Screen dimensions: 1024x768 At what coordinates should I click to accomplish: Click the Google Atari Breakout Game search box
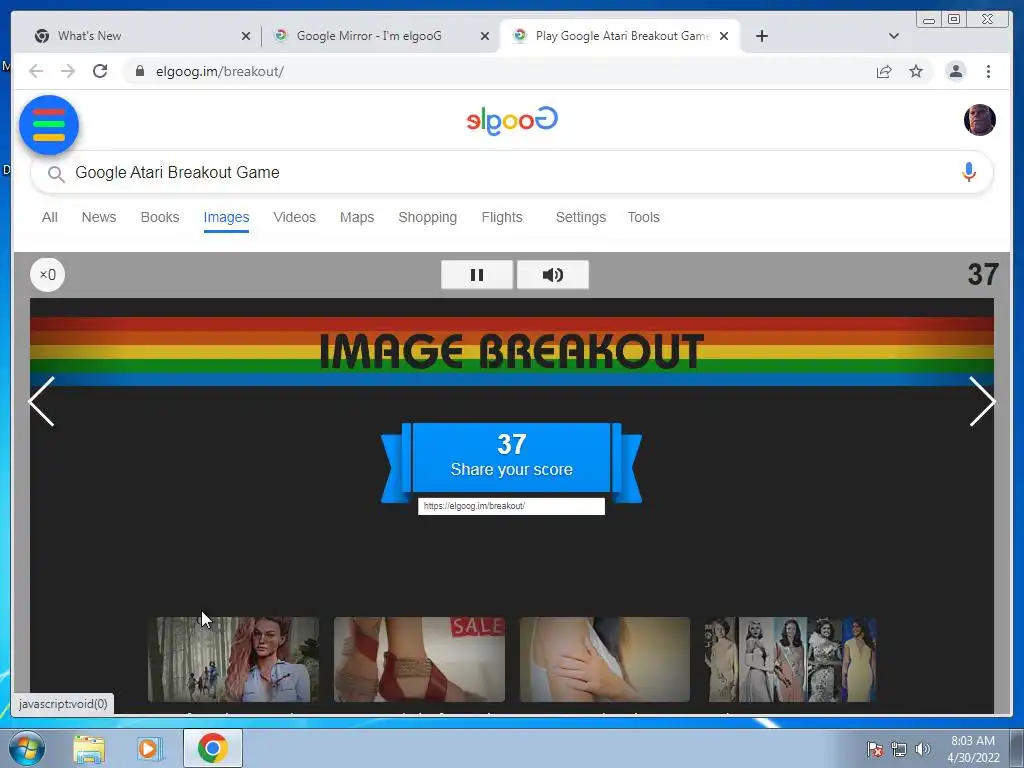[x=511, y=172]
